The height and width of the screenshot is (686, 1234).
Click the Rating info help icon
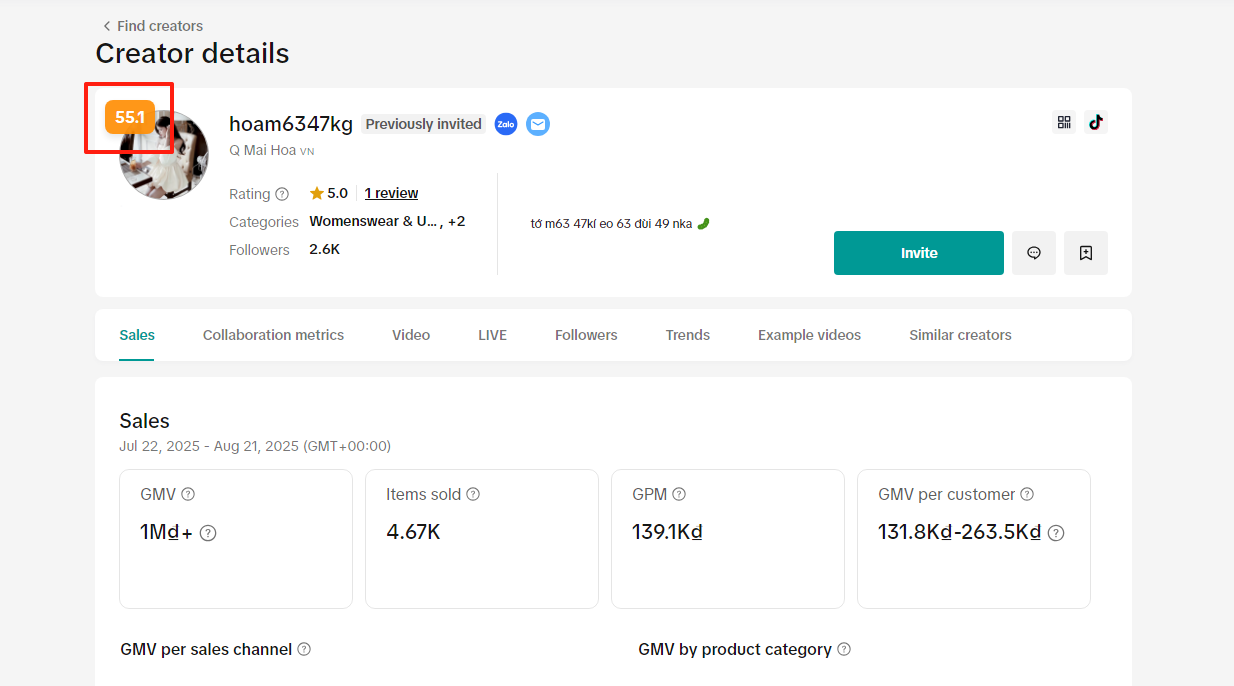point(282,194)
